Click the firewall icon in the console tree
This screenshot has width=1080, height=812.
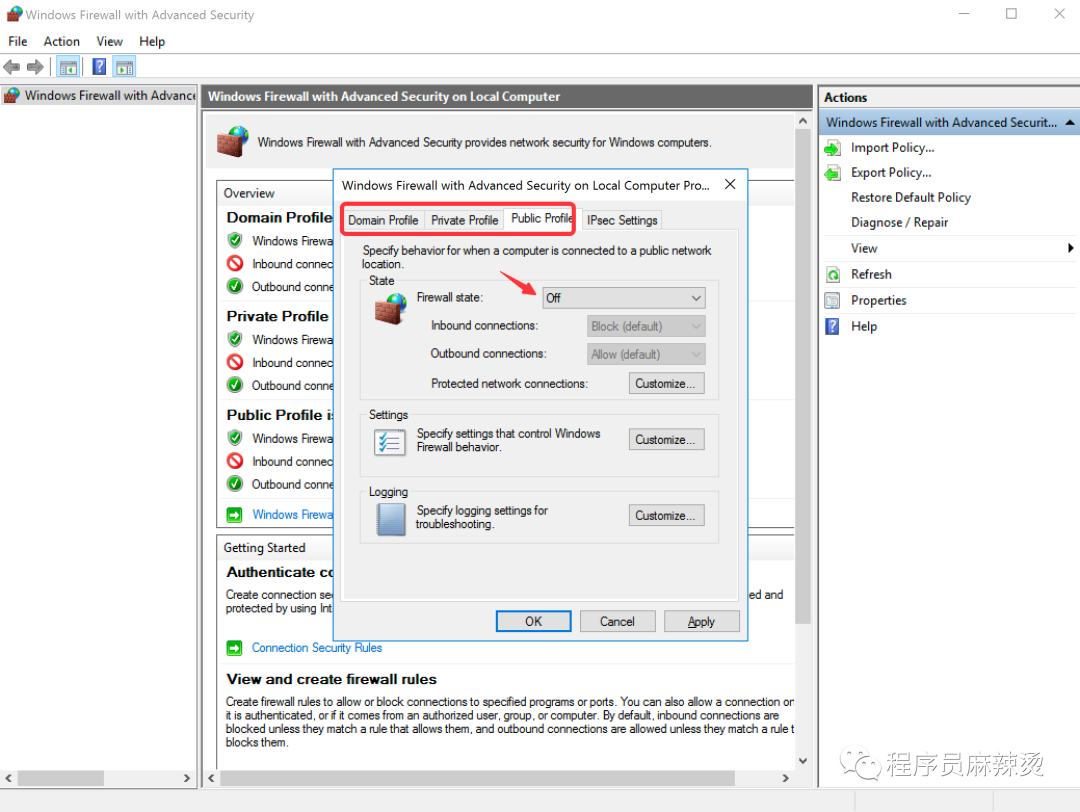point(12,95)
